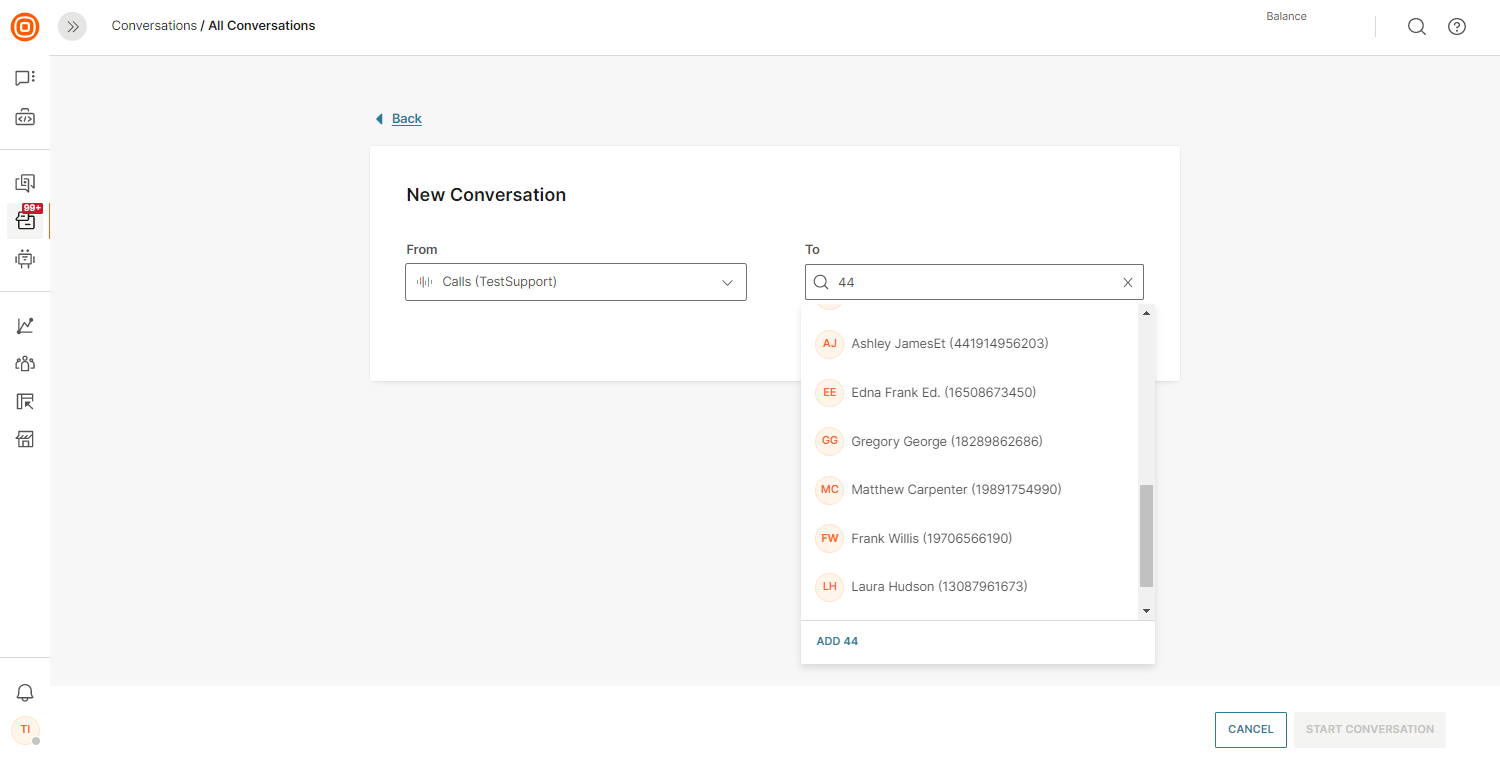
Task: Expand the sidebar with double-chevron button
Action: pos(73,27)
